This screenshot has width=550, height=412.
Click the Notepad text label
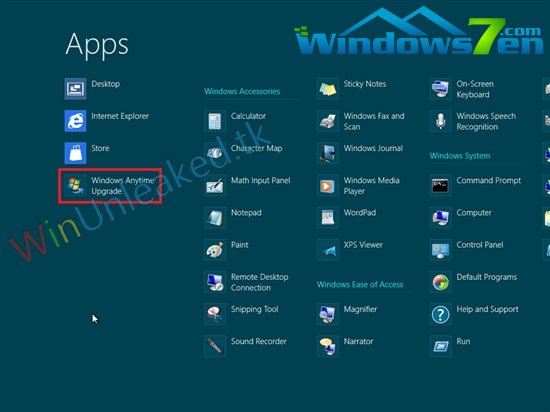(246, 213)
